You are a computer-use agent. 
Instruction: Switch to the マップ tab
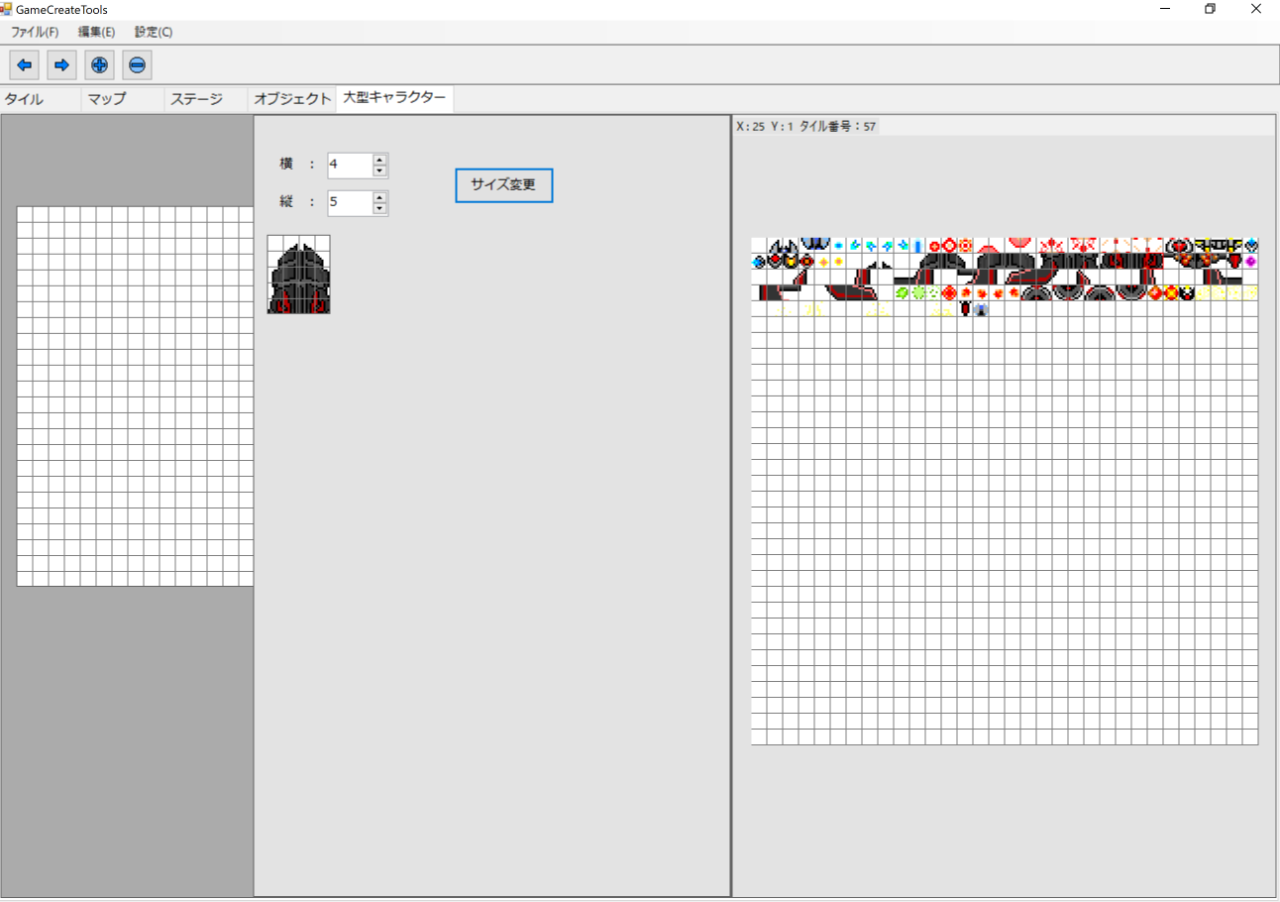pyautogui.click(x=107, y=99)
